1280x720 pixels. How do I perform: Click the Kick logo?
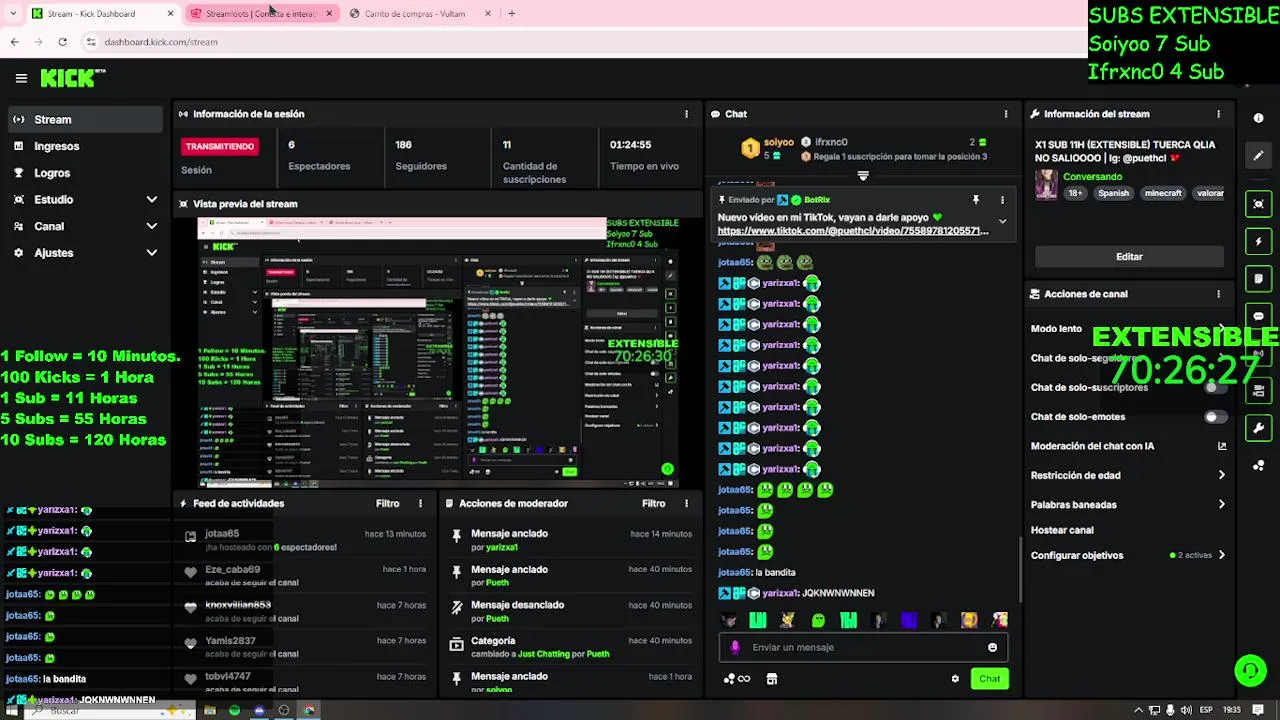tap(72, 78)
